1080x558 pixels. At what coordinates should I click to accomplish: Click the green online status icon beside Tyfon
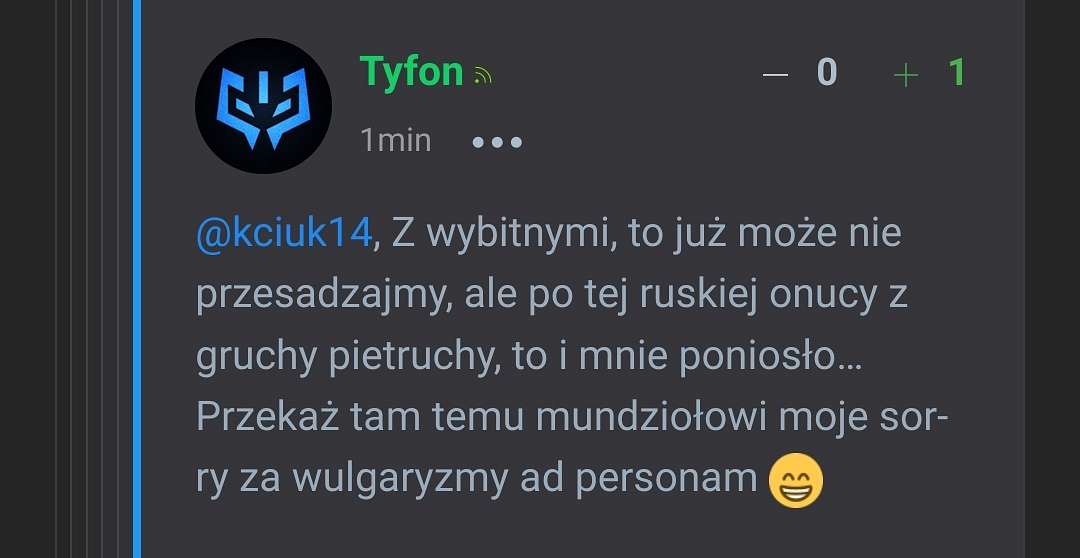click(x=484, y=75)
